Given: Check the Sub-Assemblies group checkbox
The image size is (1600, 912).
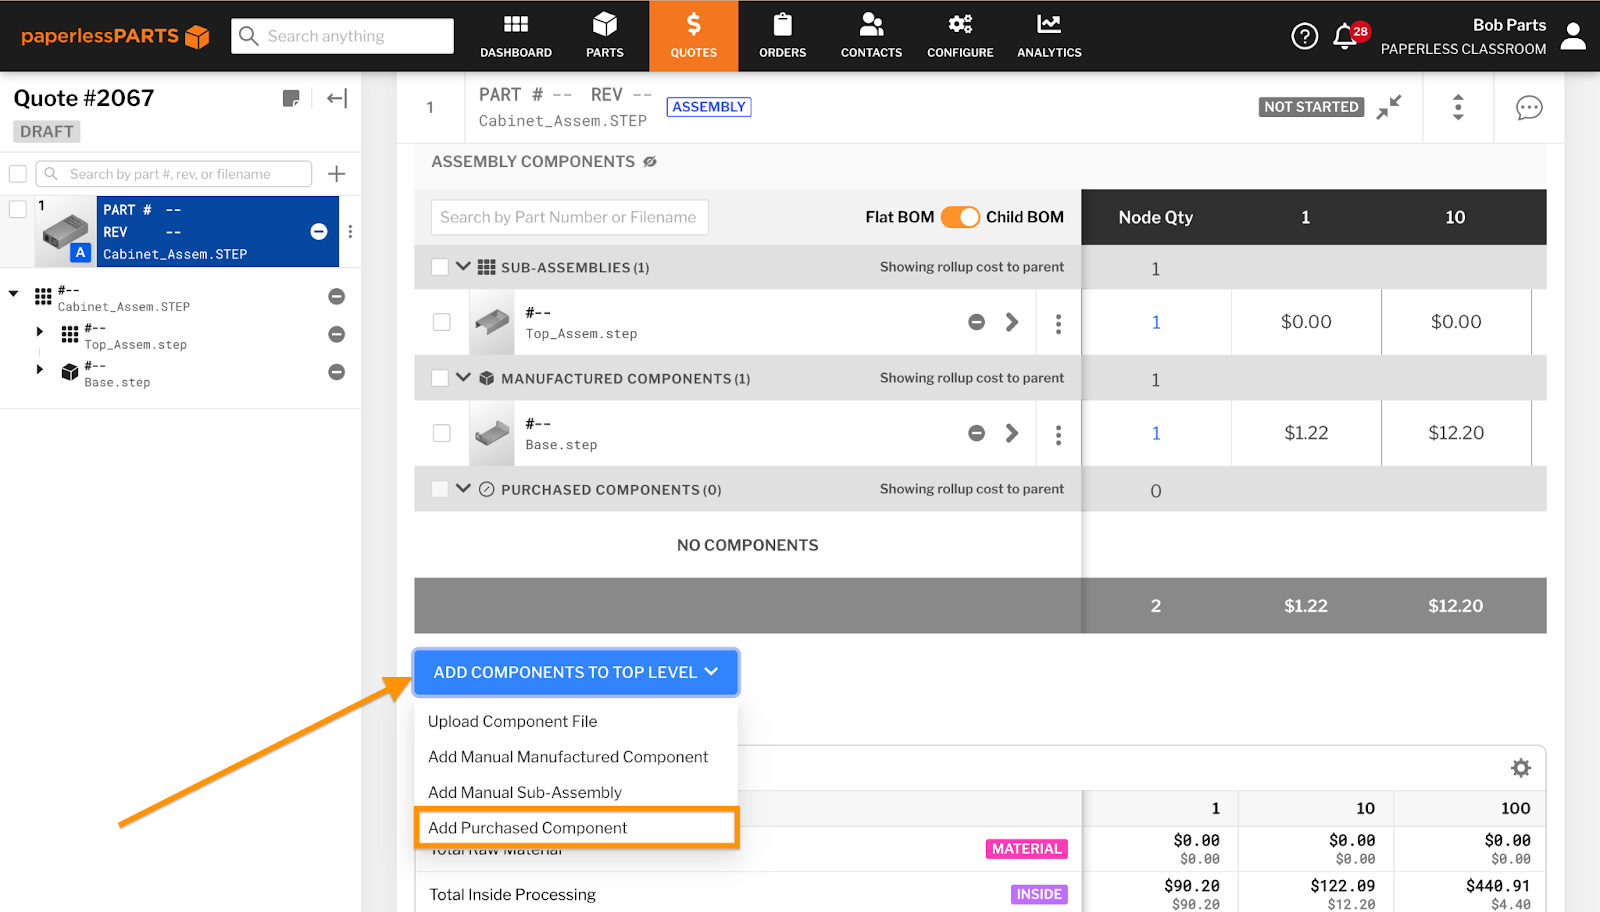Looking at the screenshot, I should pos(440,267).
